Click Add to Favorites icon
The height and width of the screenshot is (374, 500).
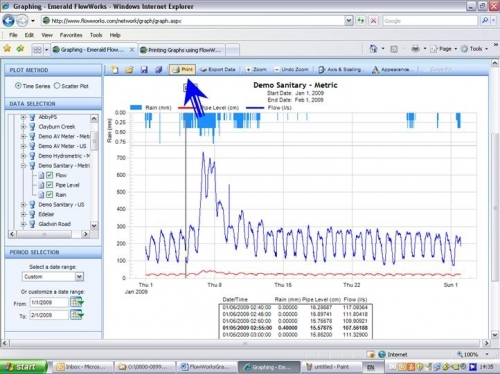(20, 49)
